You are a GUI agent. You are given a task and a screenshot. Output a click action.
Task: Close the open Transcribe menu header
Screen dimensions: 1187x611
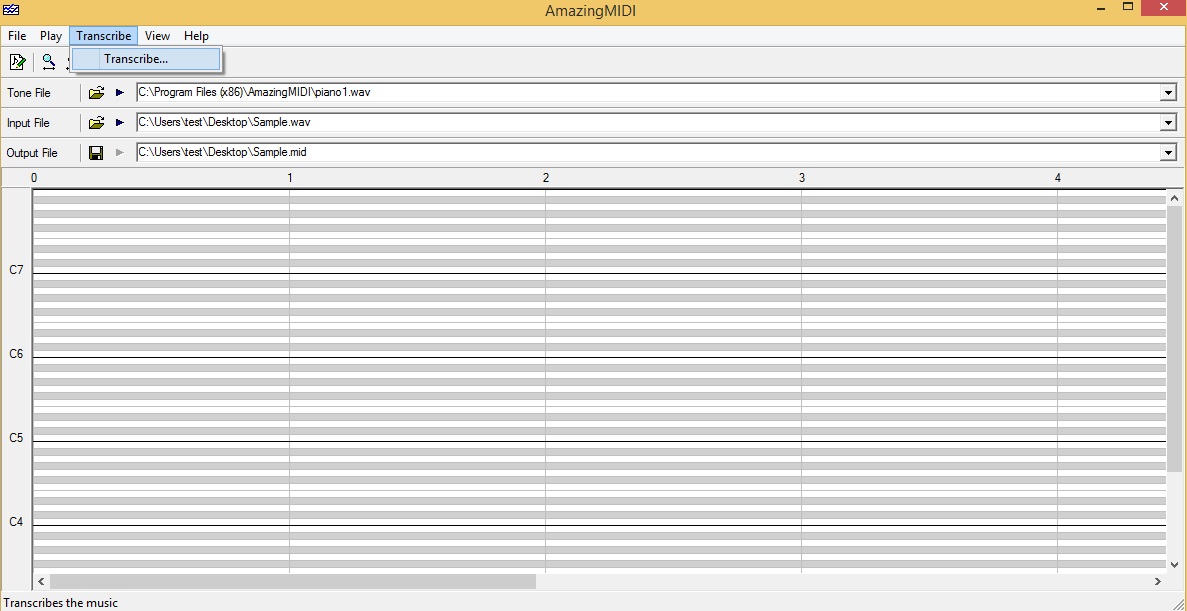coord(104,36)
